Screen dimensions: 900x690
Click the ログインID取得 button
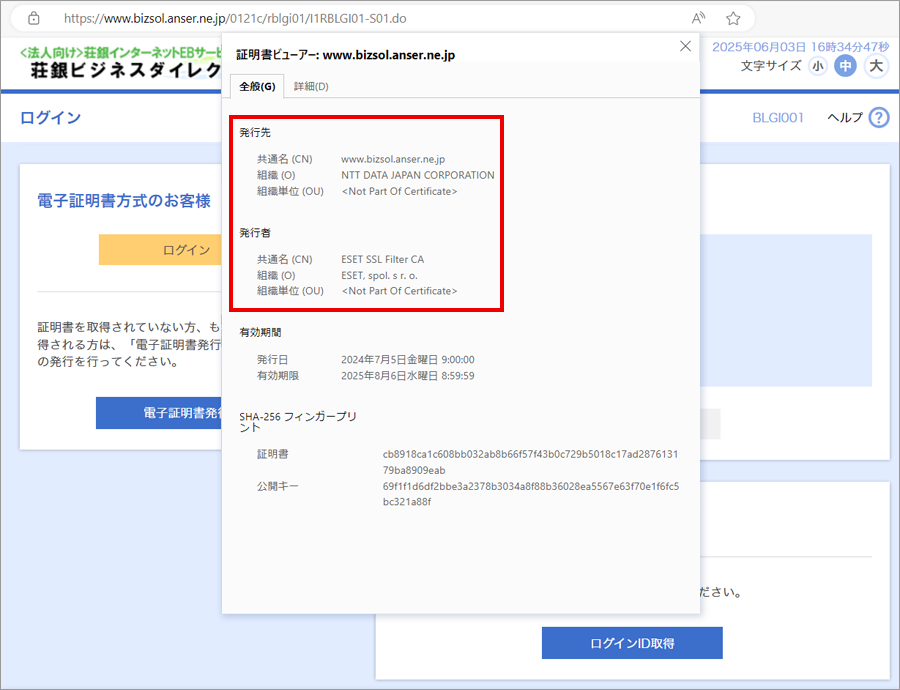coord(632,643)
